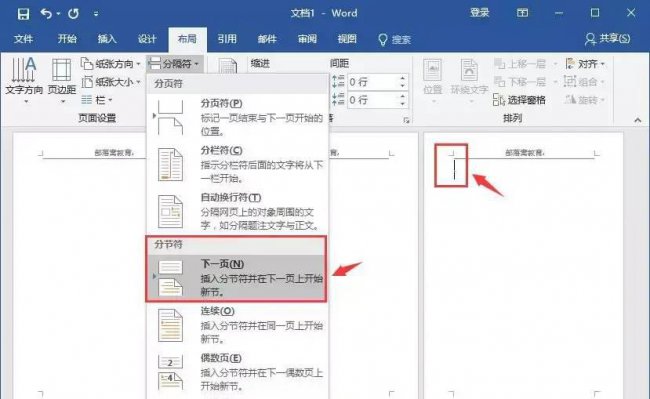Screen dimensions: 650x399
Task: Switch to the 审阅 tab
Action: [307, 39]
